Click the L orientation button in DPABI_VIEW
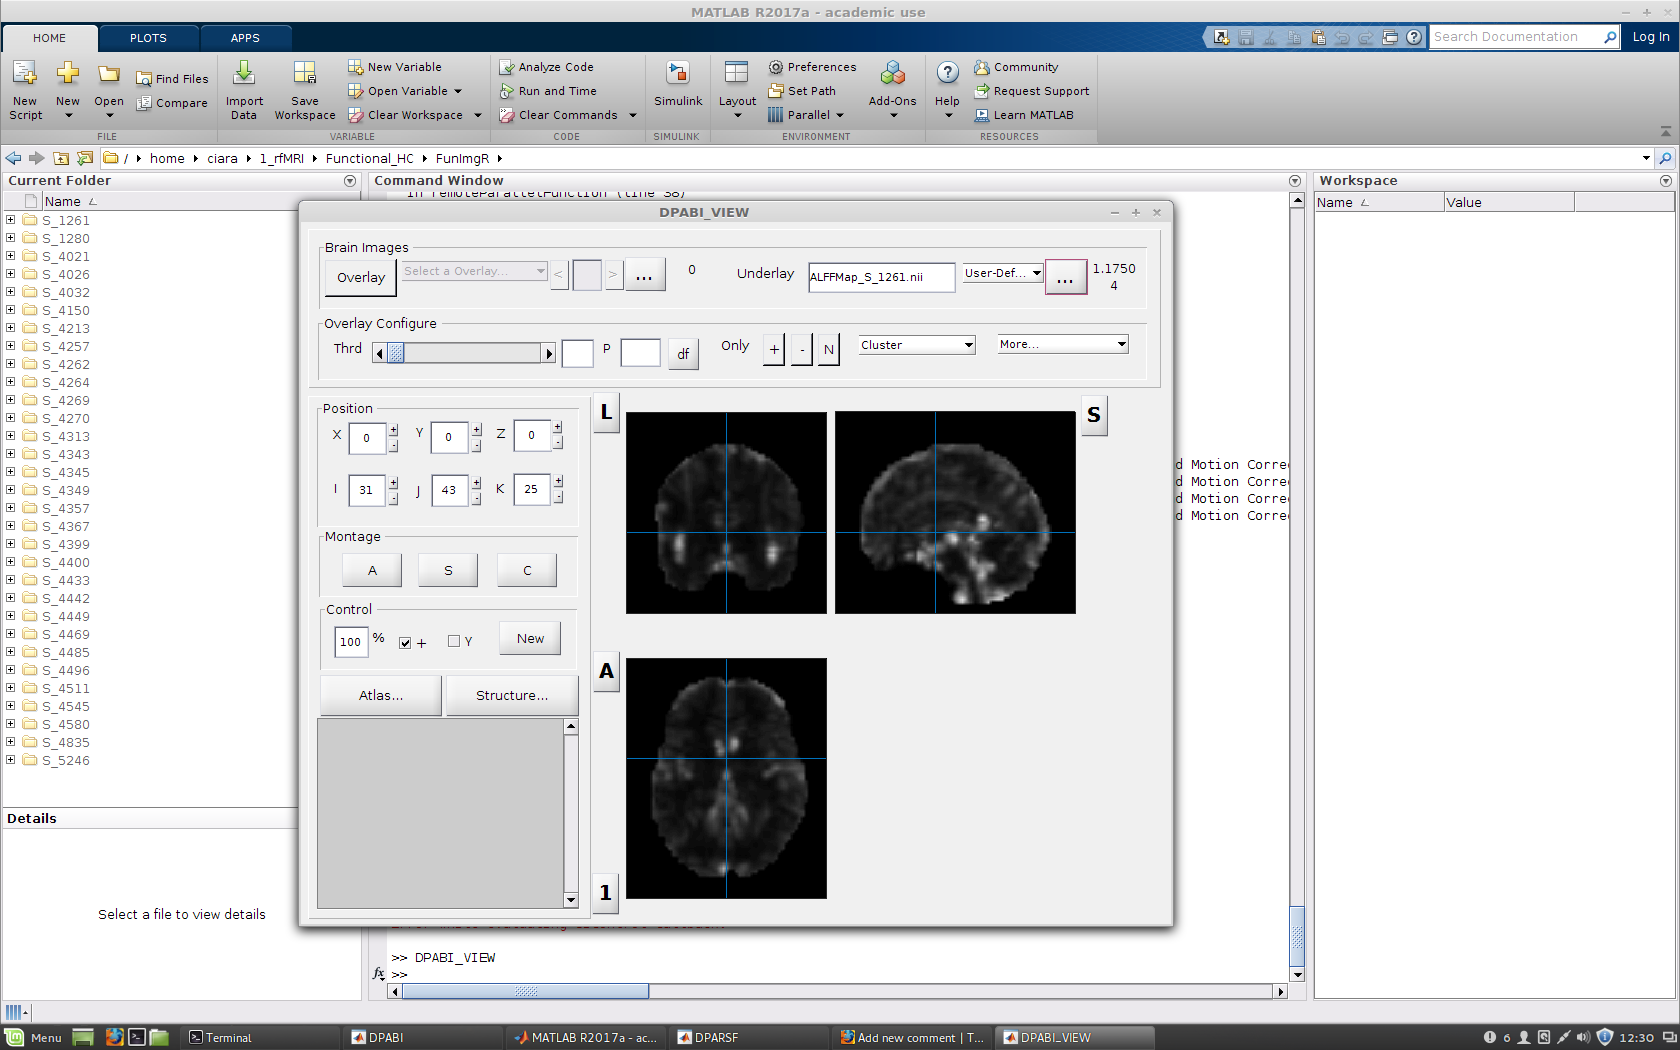 tap(606, 412)
